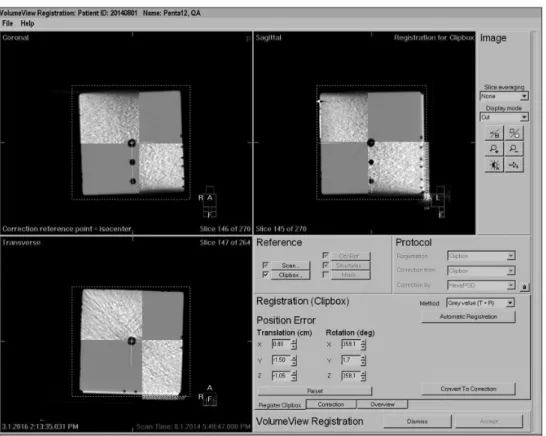Click the 'Registration for Clipbox' label
Screen dimensions: 546x436
(434, 37)
